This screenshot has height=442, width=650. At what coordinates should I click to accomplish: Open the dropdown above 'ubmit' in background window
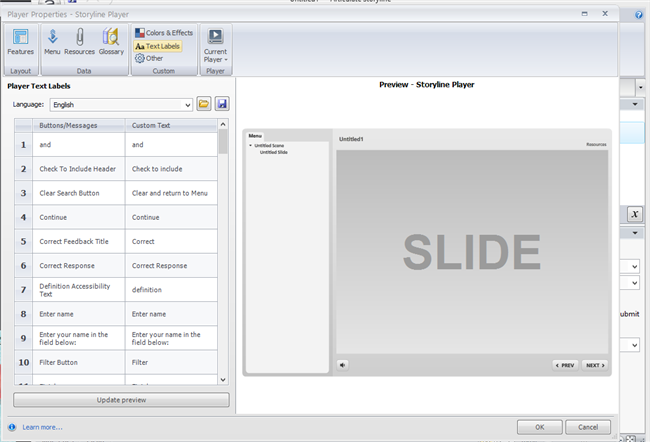(x=635, y=283)
